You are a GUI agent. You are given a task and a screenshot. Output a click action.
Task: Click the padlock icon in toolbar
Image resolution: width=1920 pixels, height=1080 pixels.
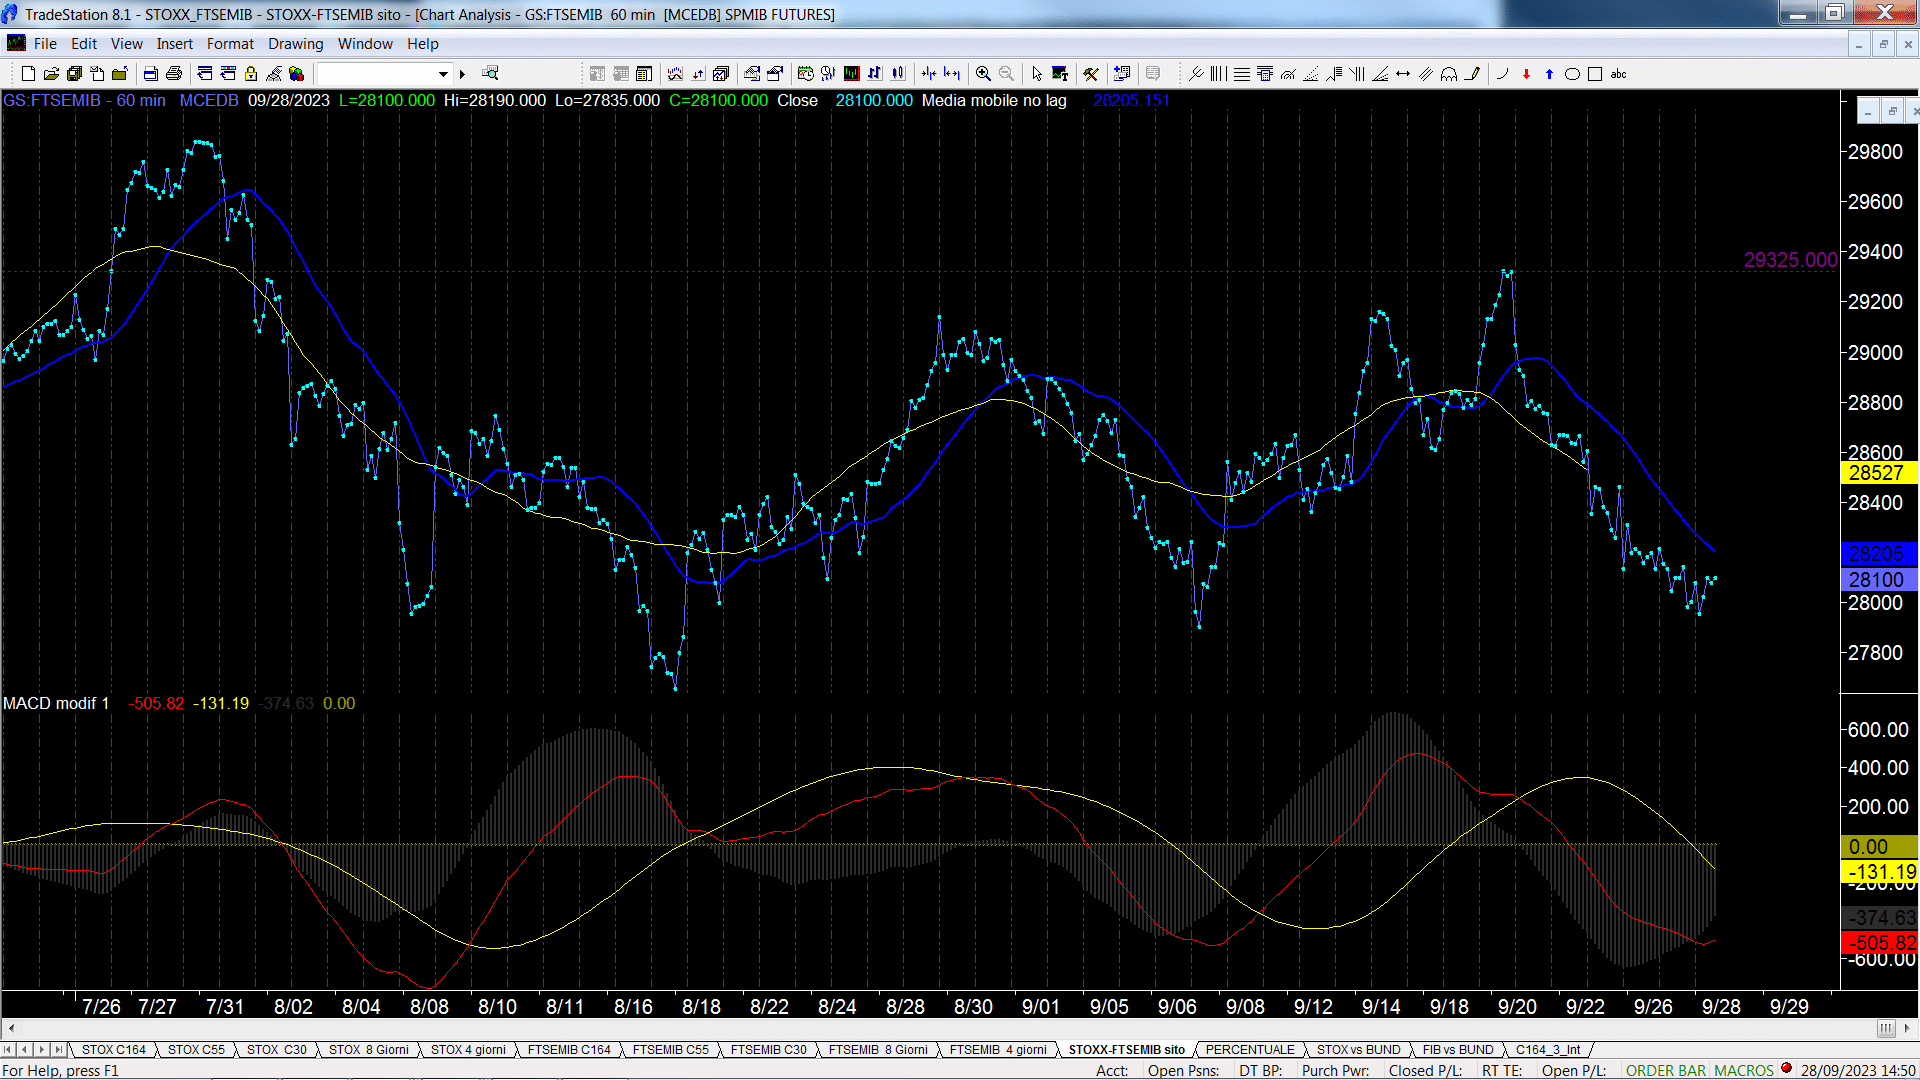click(251, 73)
